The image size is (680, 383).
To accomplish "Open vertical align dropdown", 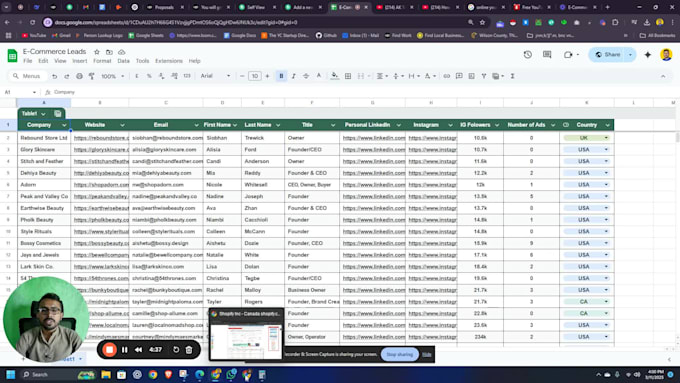I will (398, 76).
